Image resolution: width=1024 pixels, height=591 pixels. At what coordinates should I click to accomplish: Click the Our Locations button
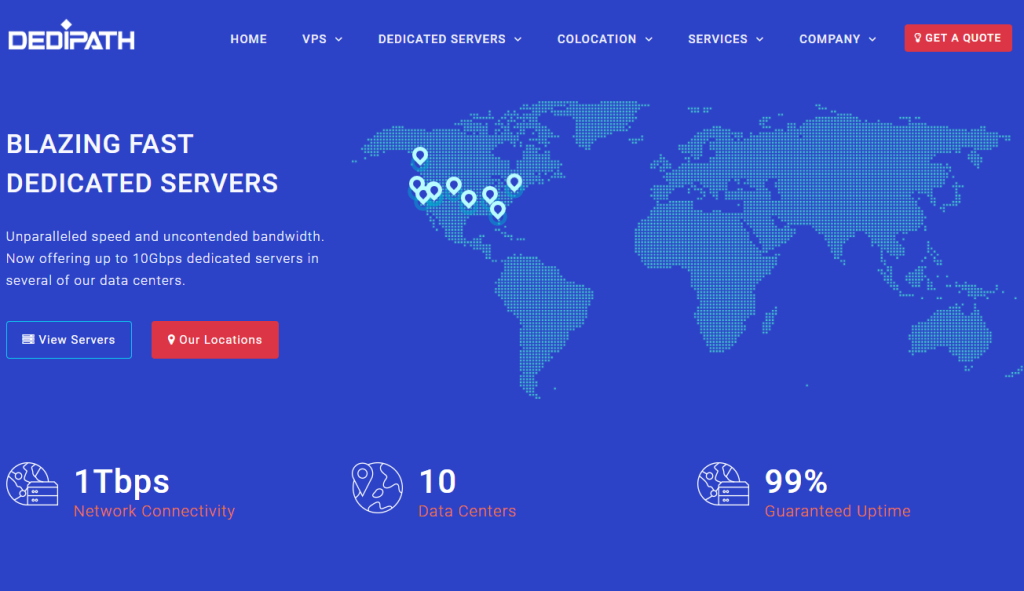coord(215,340)
